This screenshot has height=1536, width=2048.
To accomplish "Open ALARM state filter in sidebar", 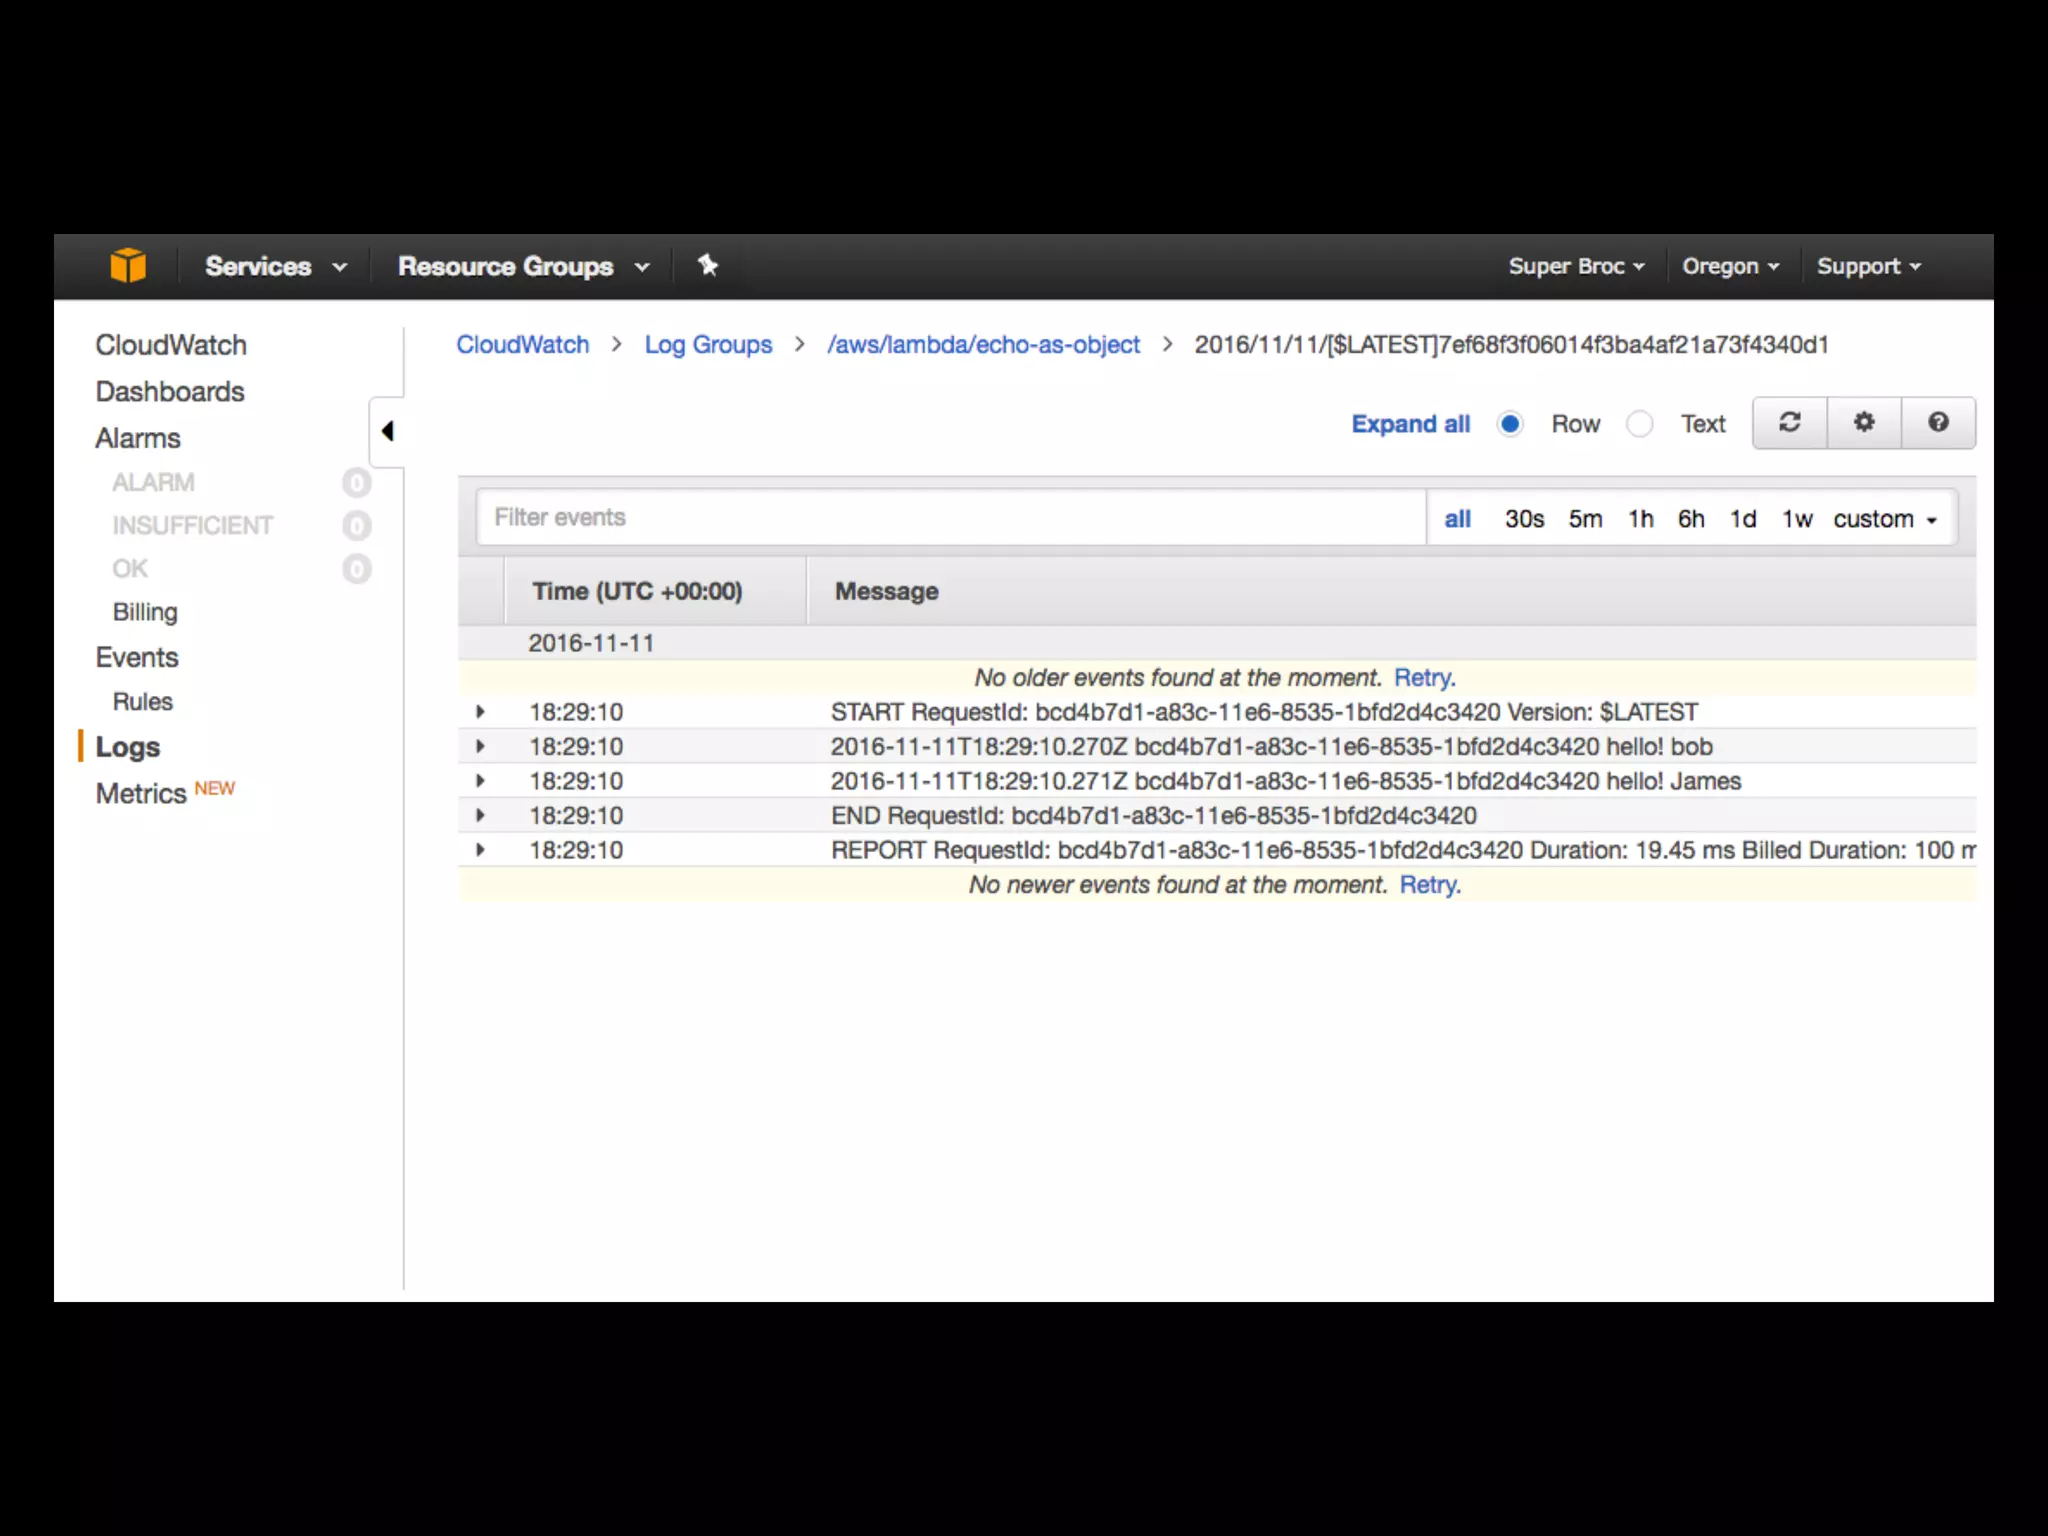I will pos(153,483).
